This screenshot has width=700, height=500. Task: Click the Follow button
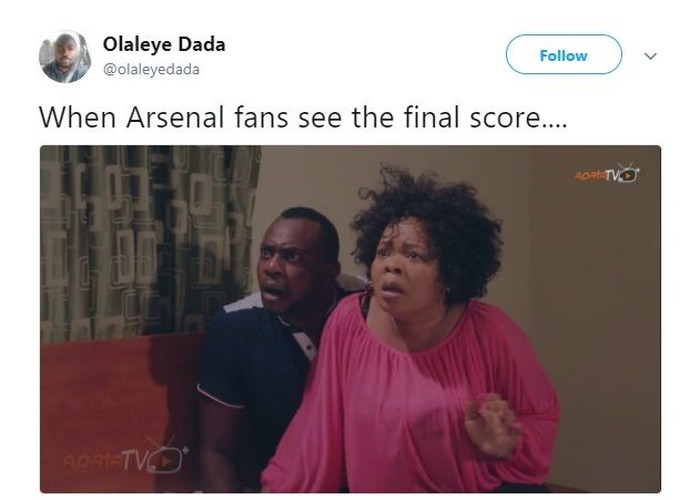563,54
